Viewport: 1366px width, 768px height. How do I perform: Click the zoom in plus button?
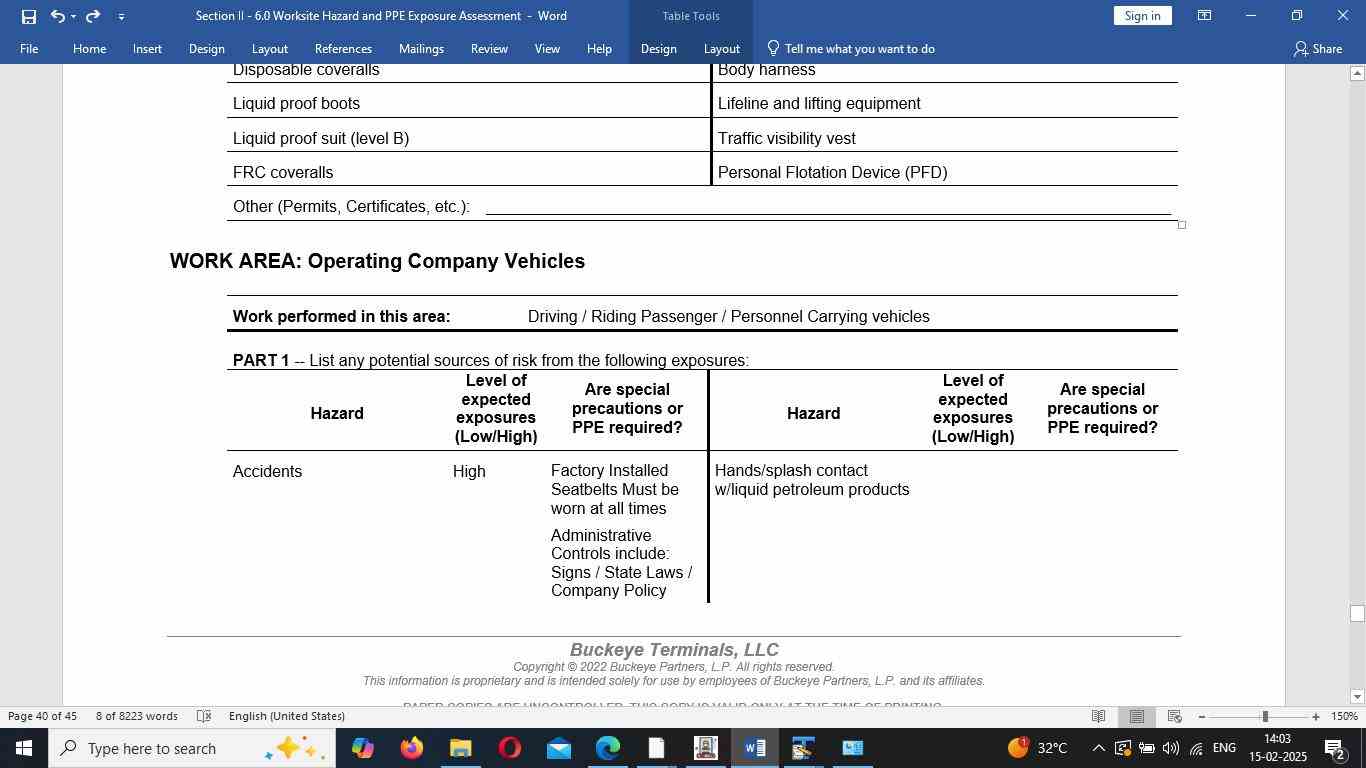coord(1316,716)
